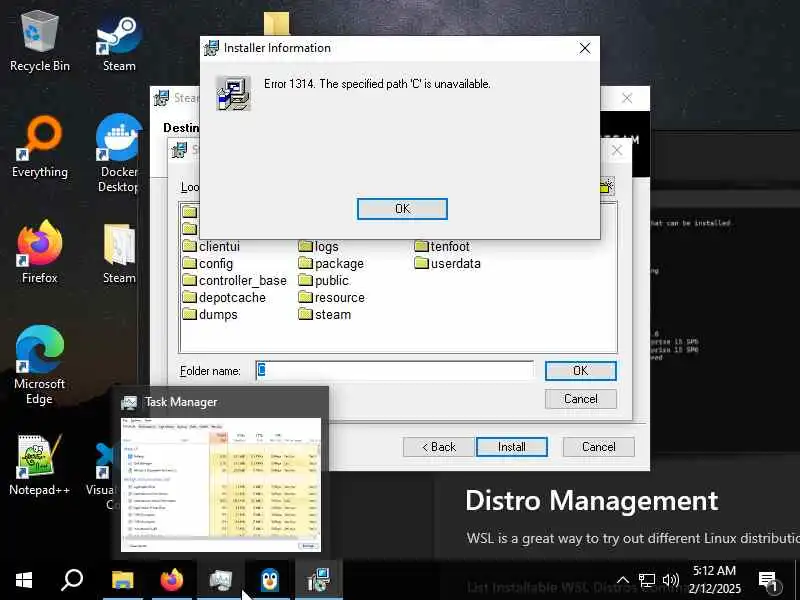Open the notification center icon
800x600 pixels.
[767, 581]
